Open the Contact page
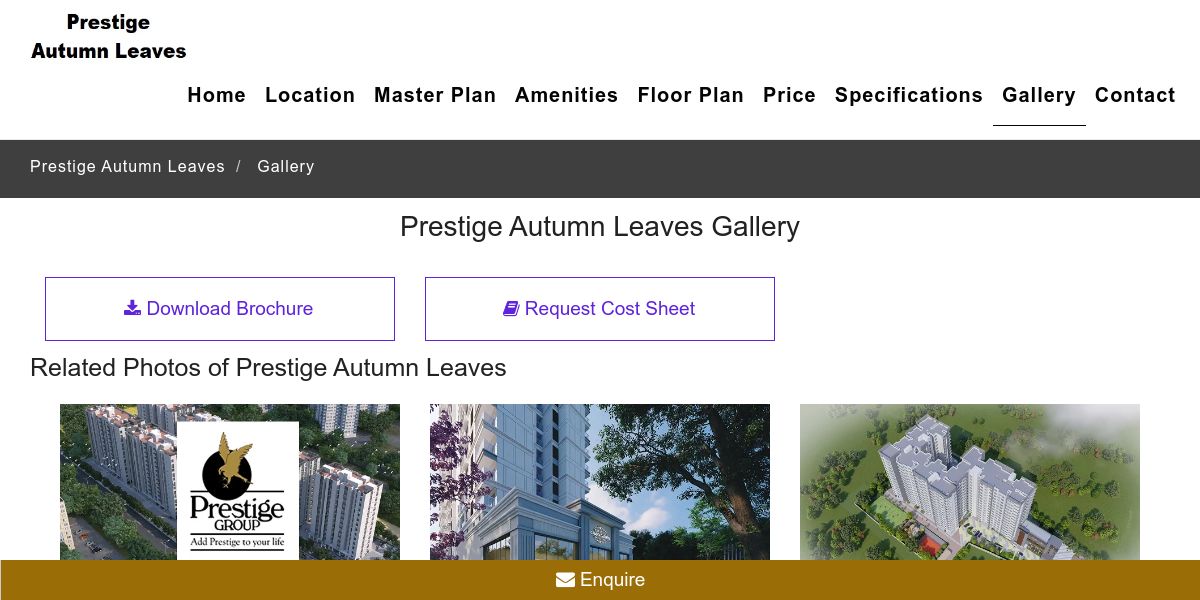 1134,95
